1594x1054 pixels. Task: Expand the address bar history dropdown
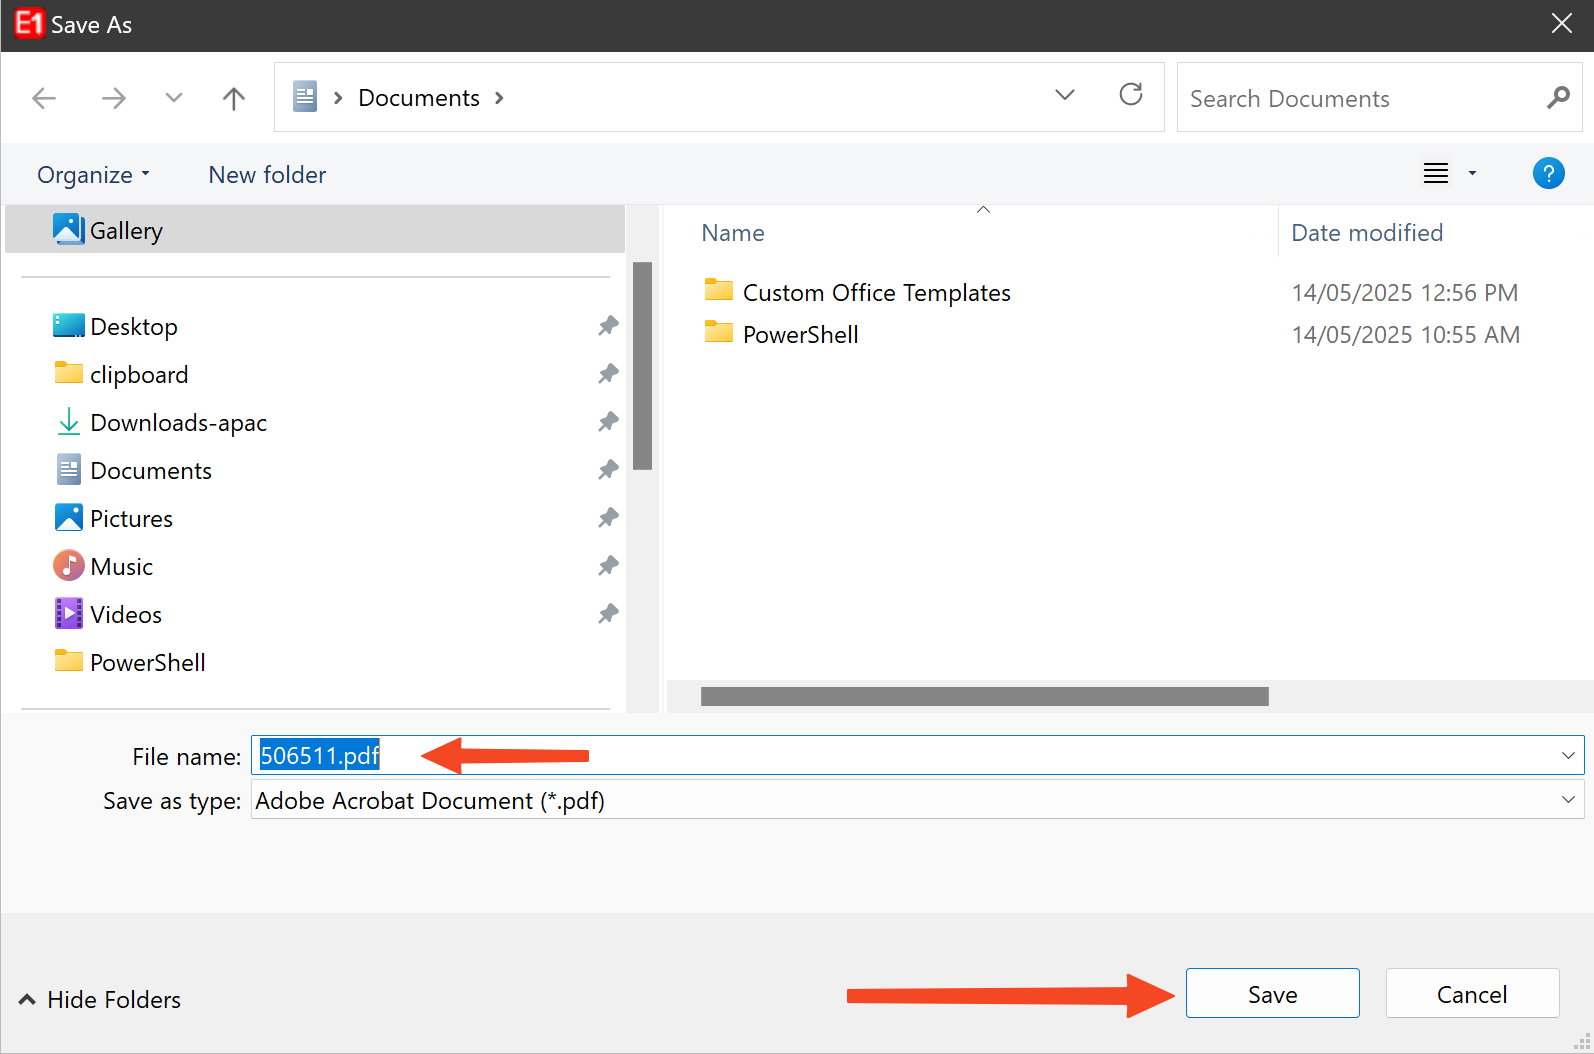click(1064, 95)
